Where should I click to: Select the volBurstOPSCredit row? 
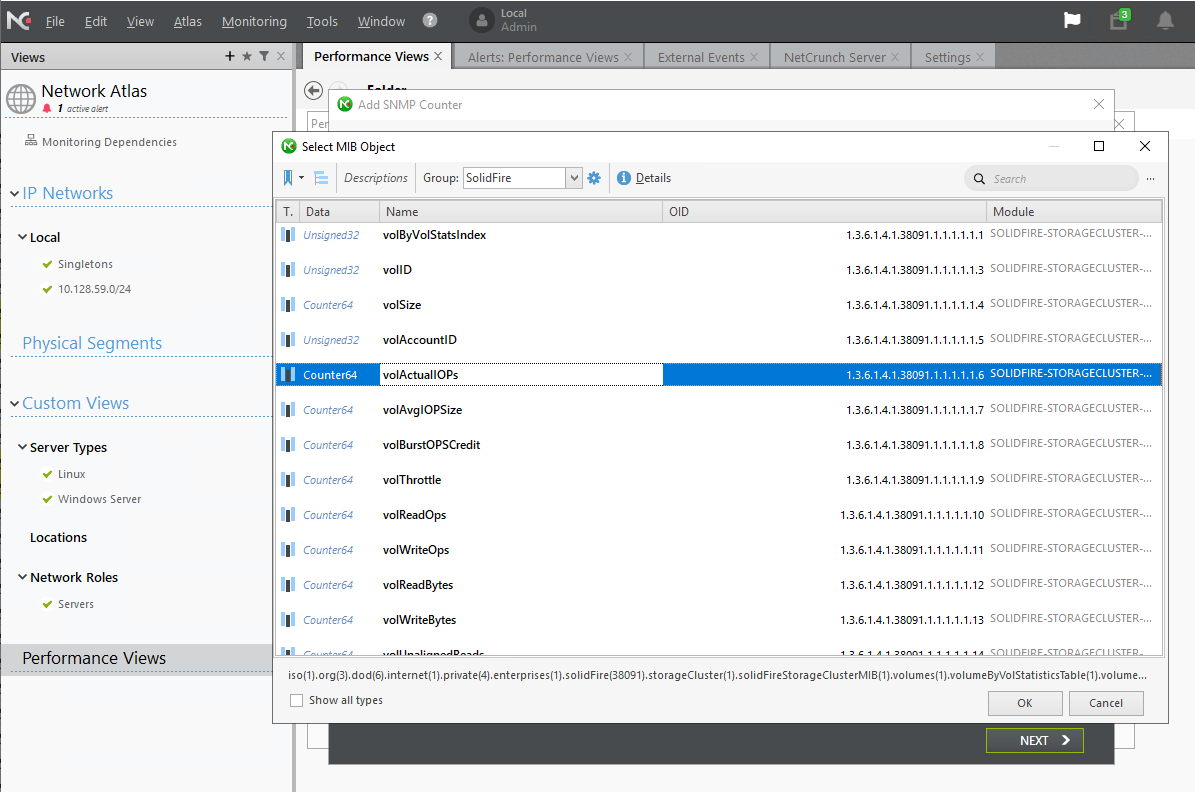pyautogui.click(x=719, y=444)
